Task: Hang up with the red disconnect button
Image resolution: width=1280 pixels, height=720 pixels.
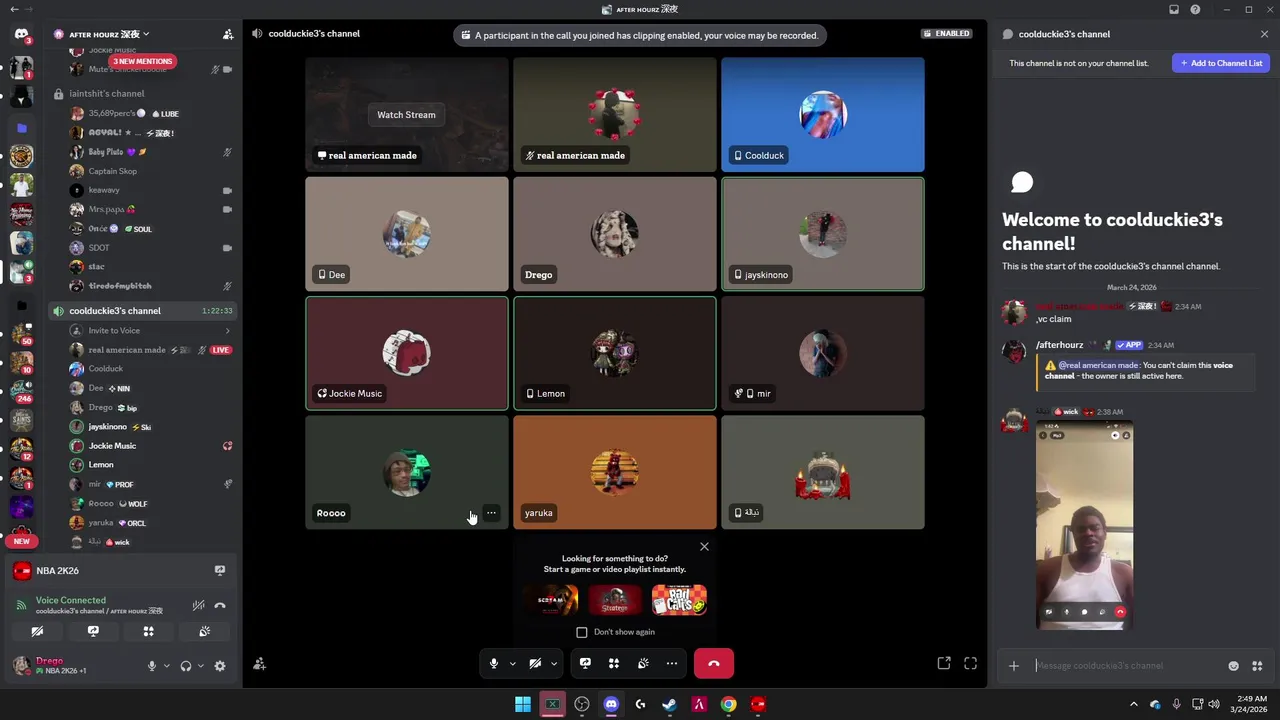Action: [713, 663]
